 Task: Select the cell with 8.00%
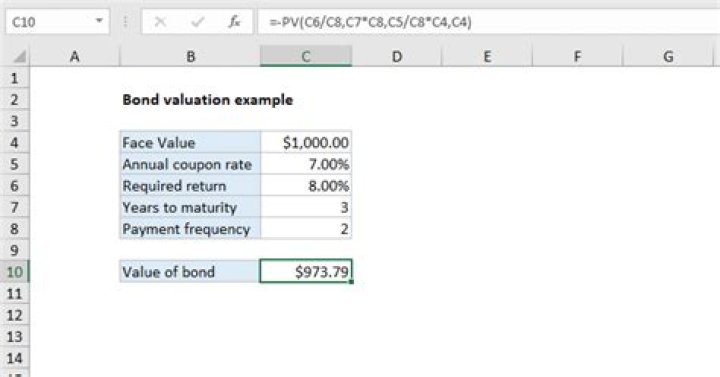306,186
